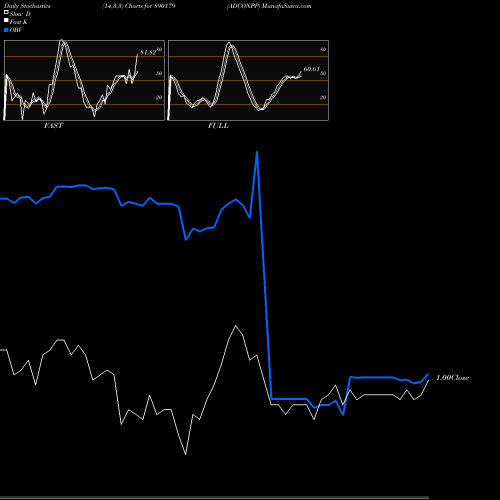Click the FULL stochastic chart thumbnail
500x500 pixels.
click(x=248, y=80)
